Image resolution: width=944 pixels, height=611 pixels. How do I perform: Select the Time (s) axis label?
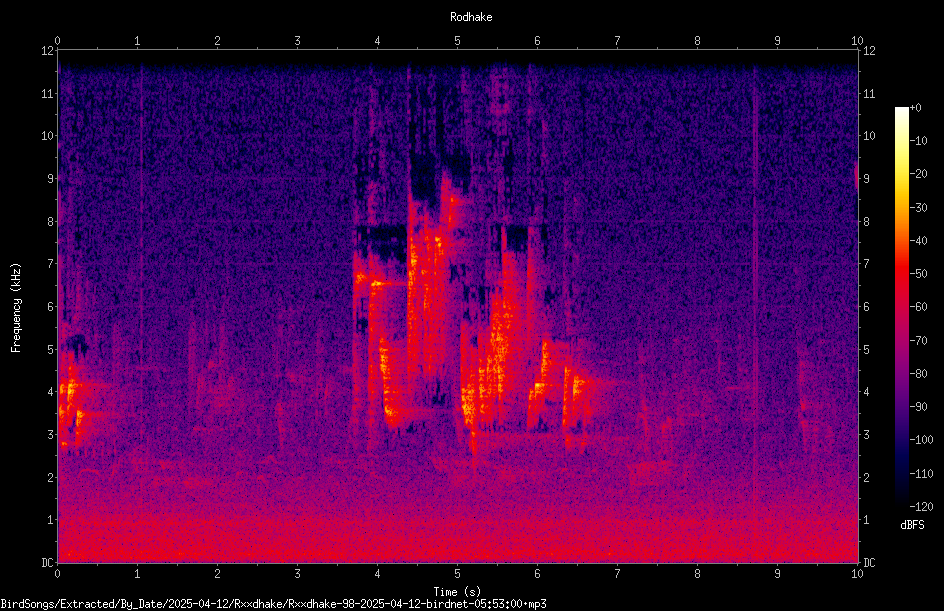[457, 592]
